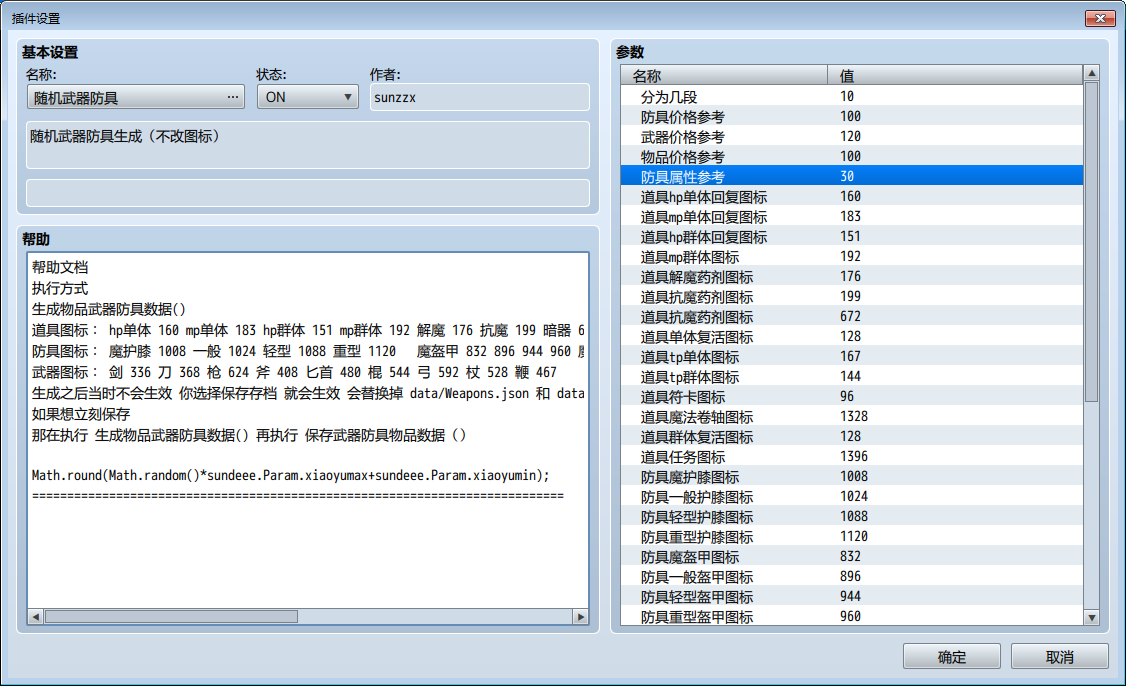
Task: Click the help box's left scroll arrow
Action: pos(35,616)
